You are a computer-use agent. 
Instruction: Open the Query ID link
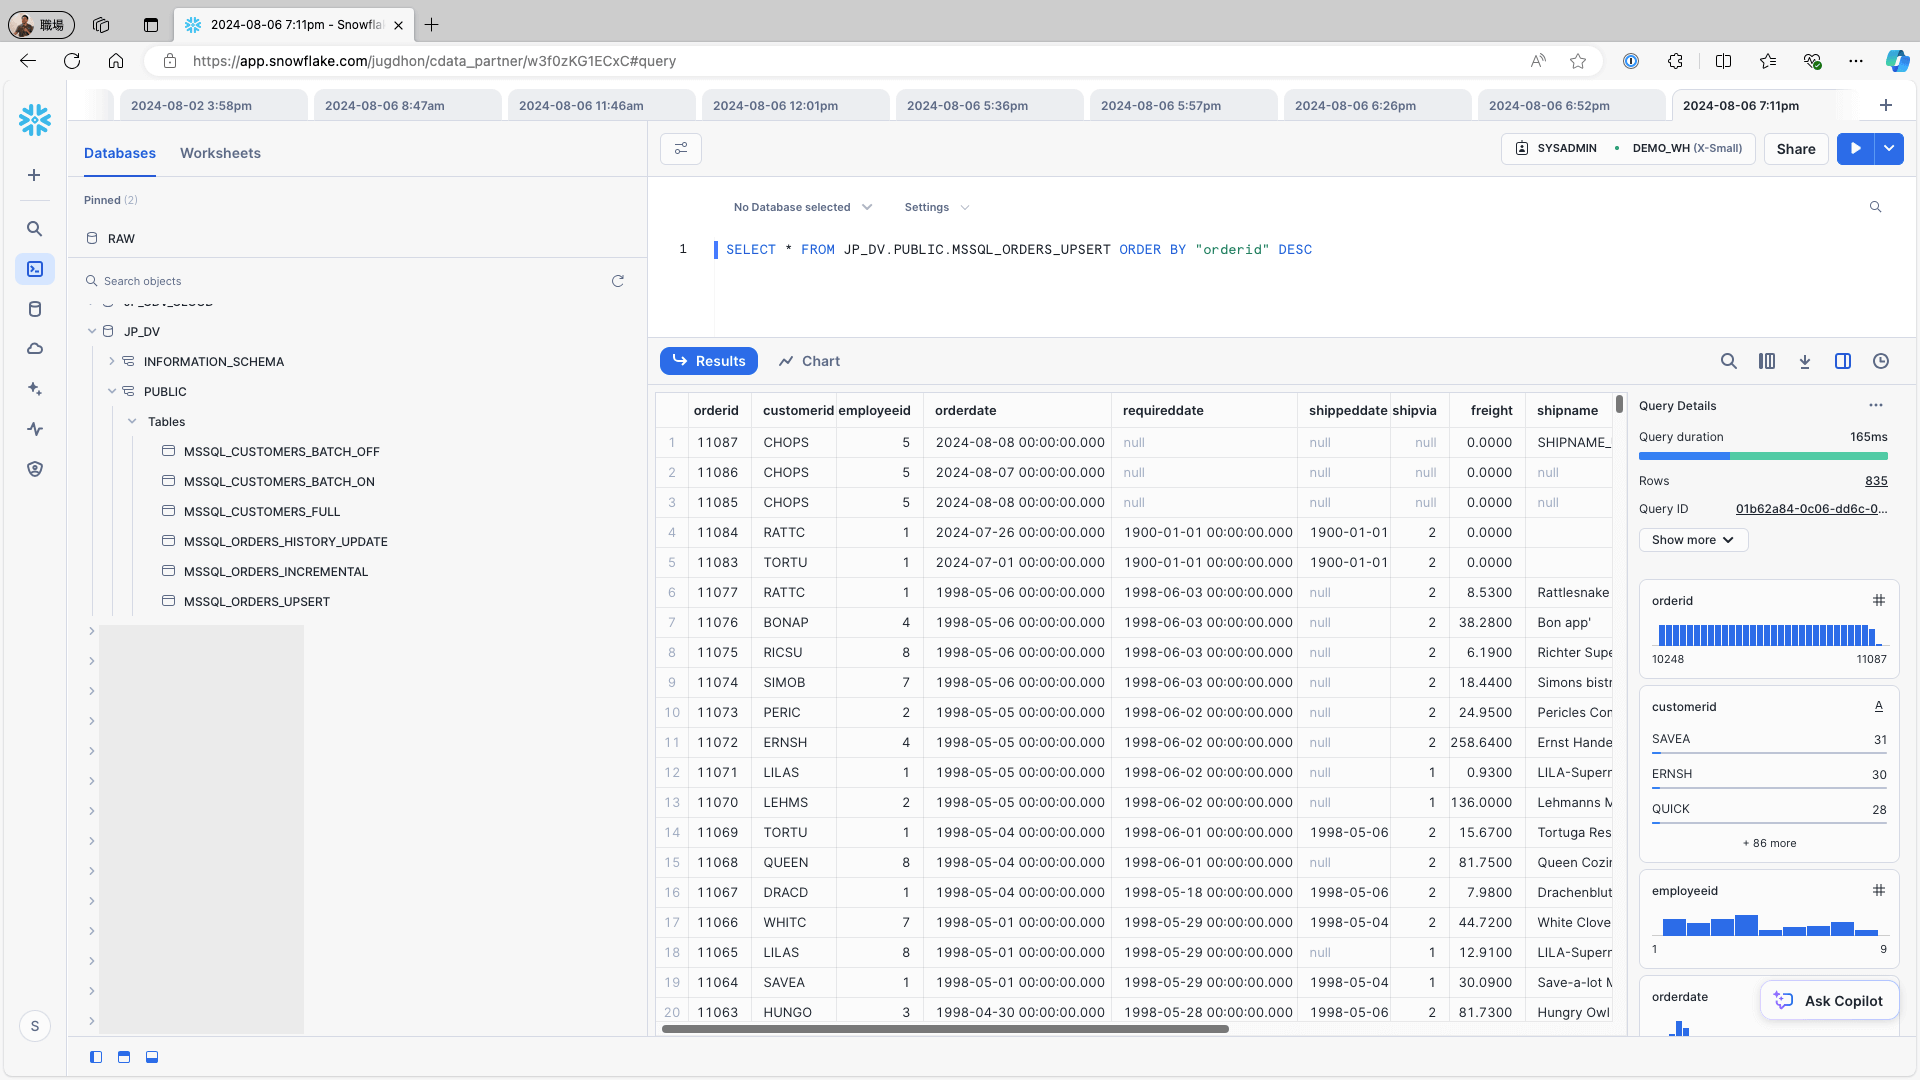click(1811, 508)
